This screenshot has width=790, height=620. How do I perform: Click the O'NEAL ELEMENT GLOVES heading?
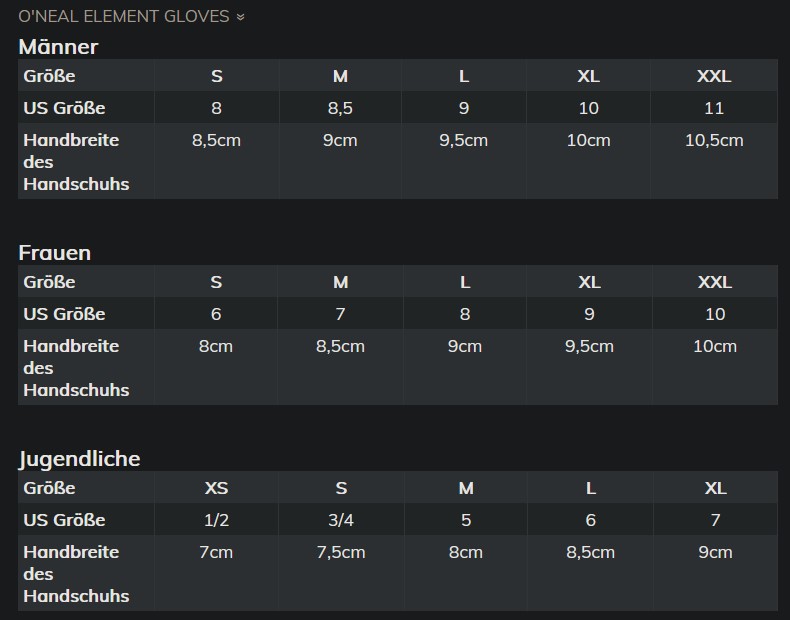(124, 17)
